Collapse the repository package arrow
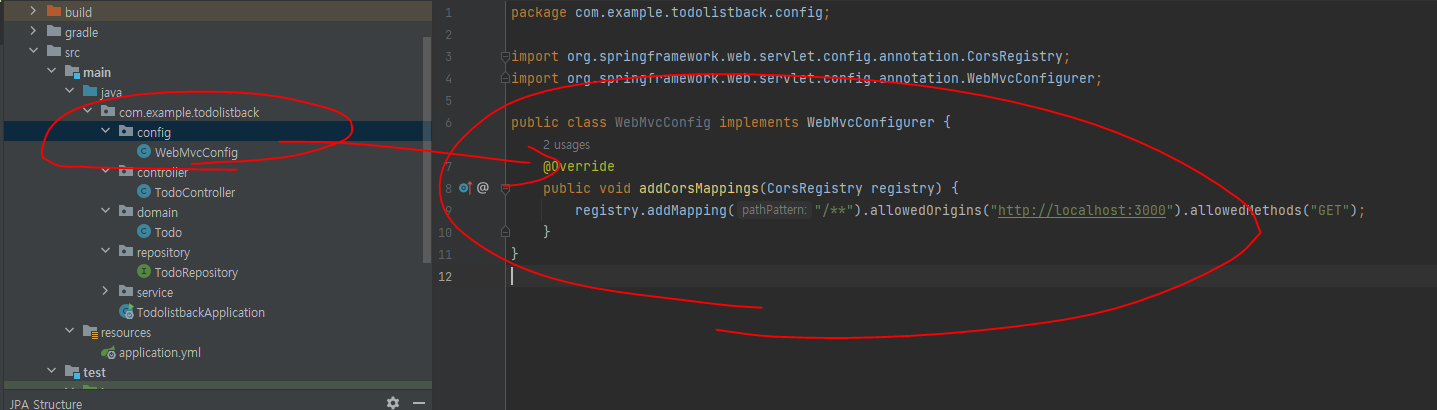 105,252
